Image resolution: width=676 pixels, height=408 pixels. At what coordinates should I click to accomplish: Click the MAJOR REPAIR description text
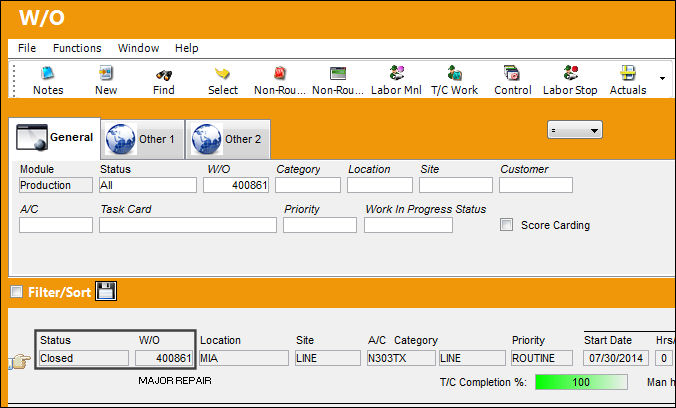pyautogui.click(x=175, y=381)
